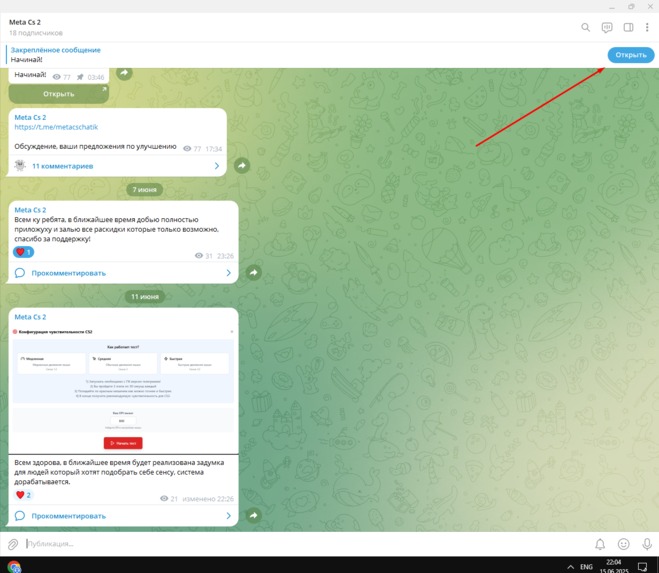
Task: Click the Meta Cs 2 channel title in header
Action: (25, 22)
